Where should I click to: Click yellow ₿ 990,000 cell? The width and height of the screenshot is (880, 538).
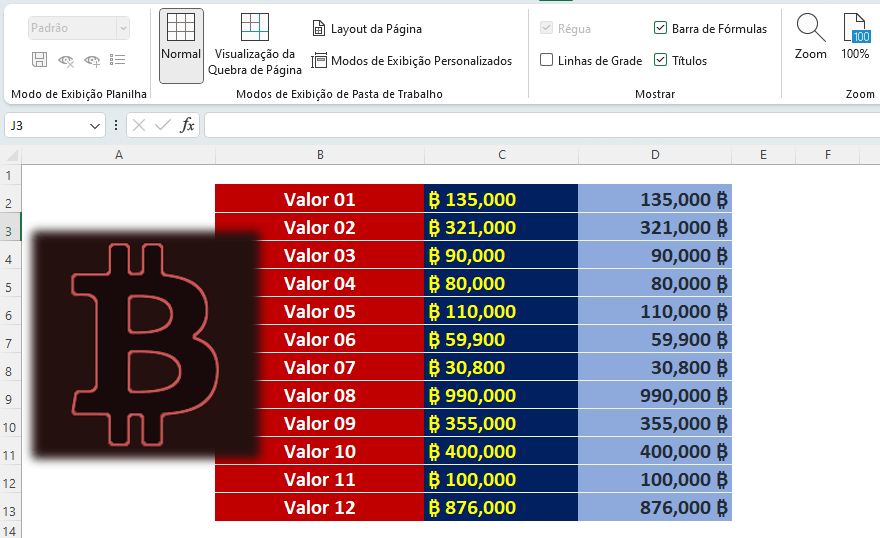501,395
